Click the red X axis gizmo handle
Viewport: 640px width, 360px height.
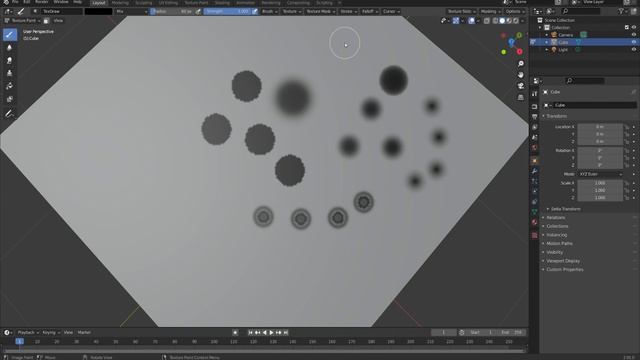tap(520, 52)
